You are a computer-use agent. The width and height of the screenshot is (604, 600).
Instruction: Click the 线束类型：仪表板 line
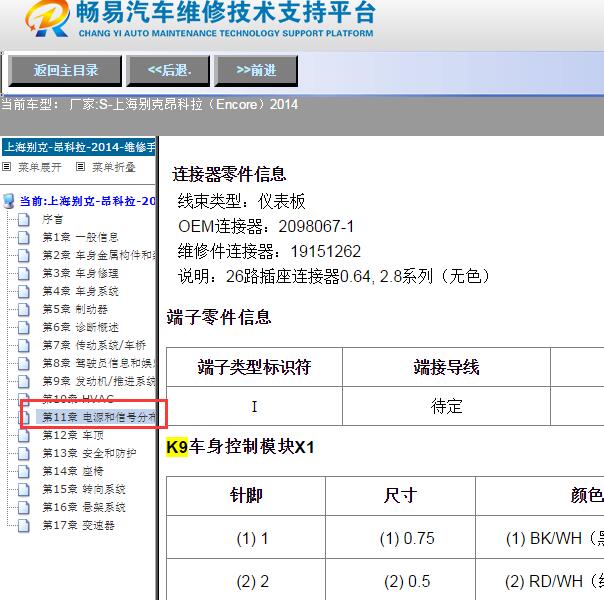[x=242, y=201]
